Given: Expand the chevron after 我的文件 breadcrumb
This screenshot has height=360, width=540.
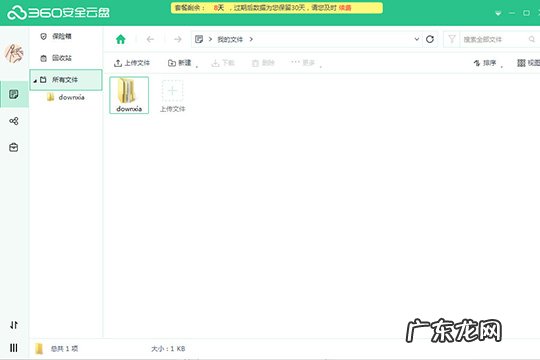Looking at the screenshot, I should coord(251,39).
